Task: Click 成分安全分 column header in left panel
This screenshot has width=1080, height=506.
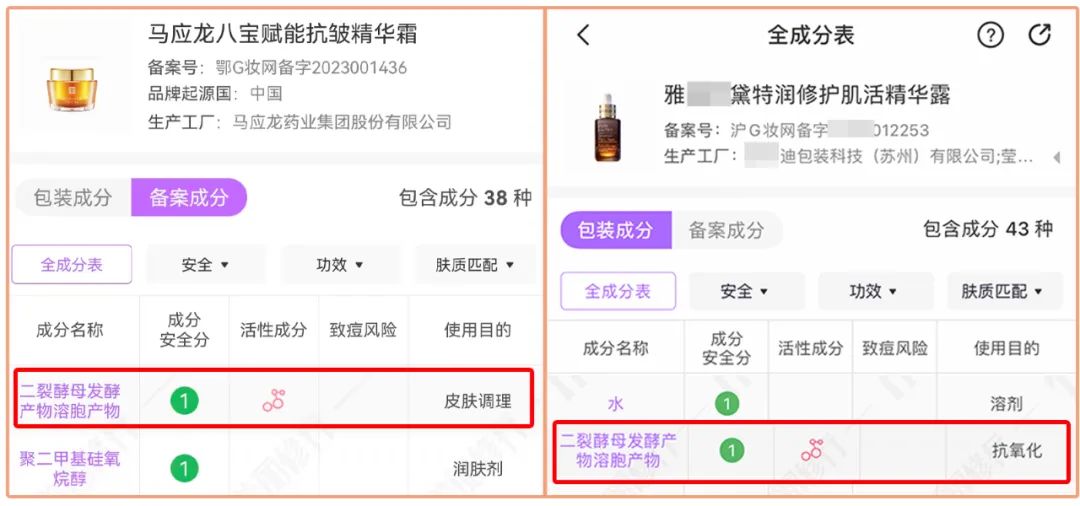Action: click(184, 330)
